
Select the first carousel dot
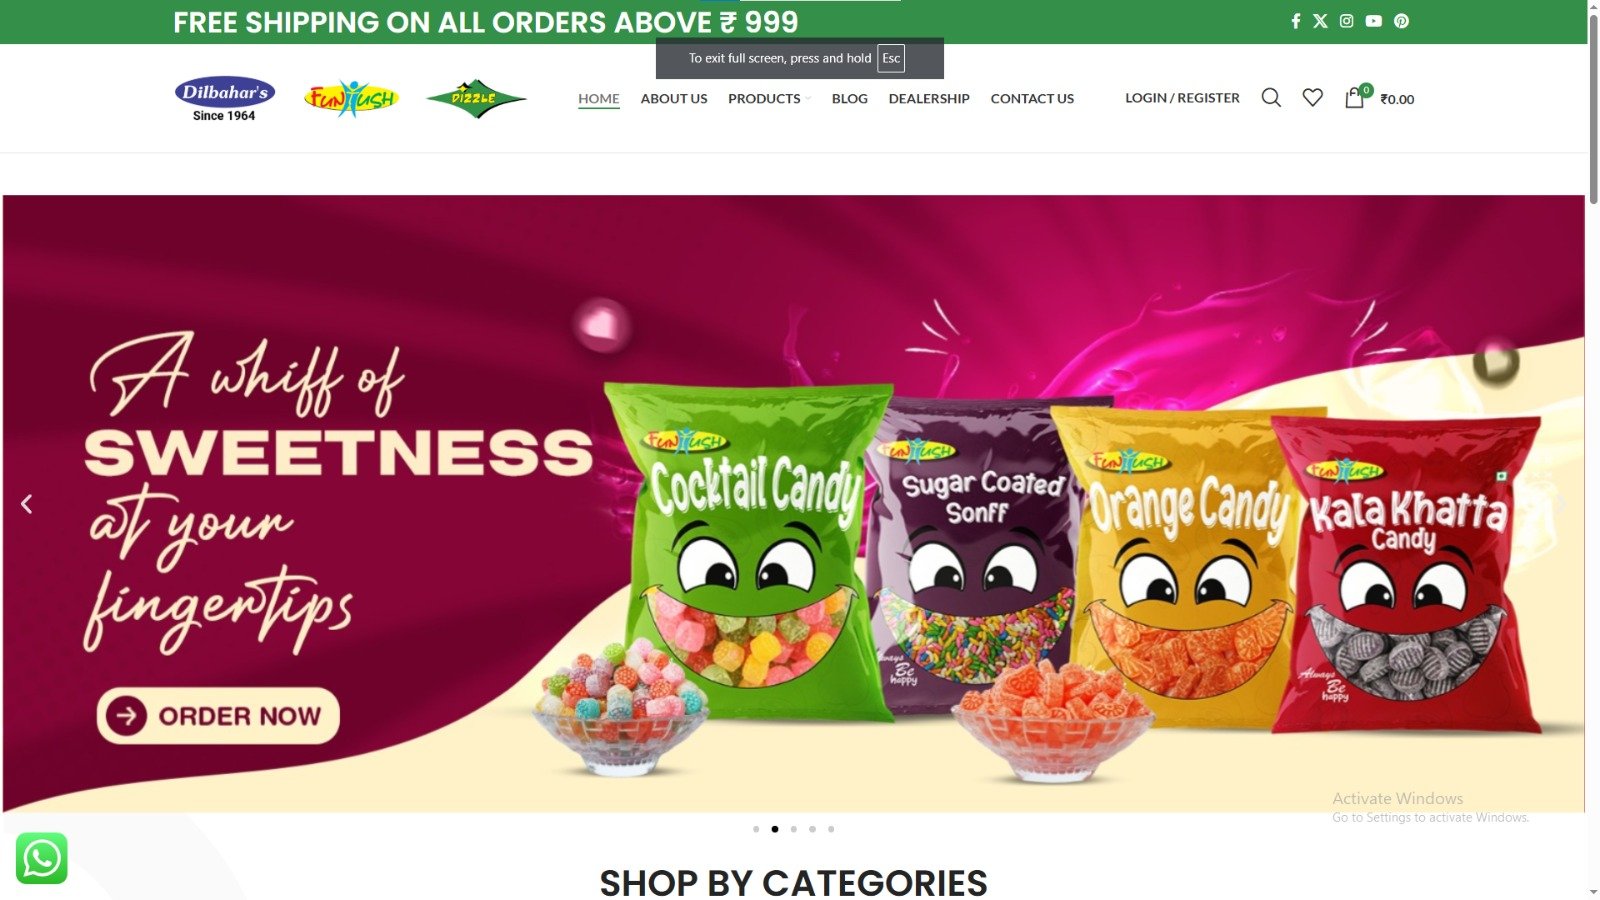tap(756, 829)
